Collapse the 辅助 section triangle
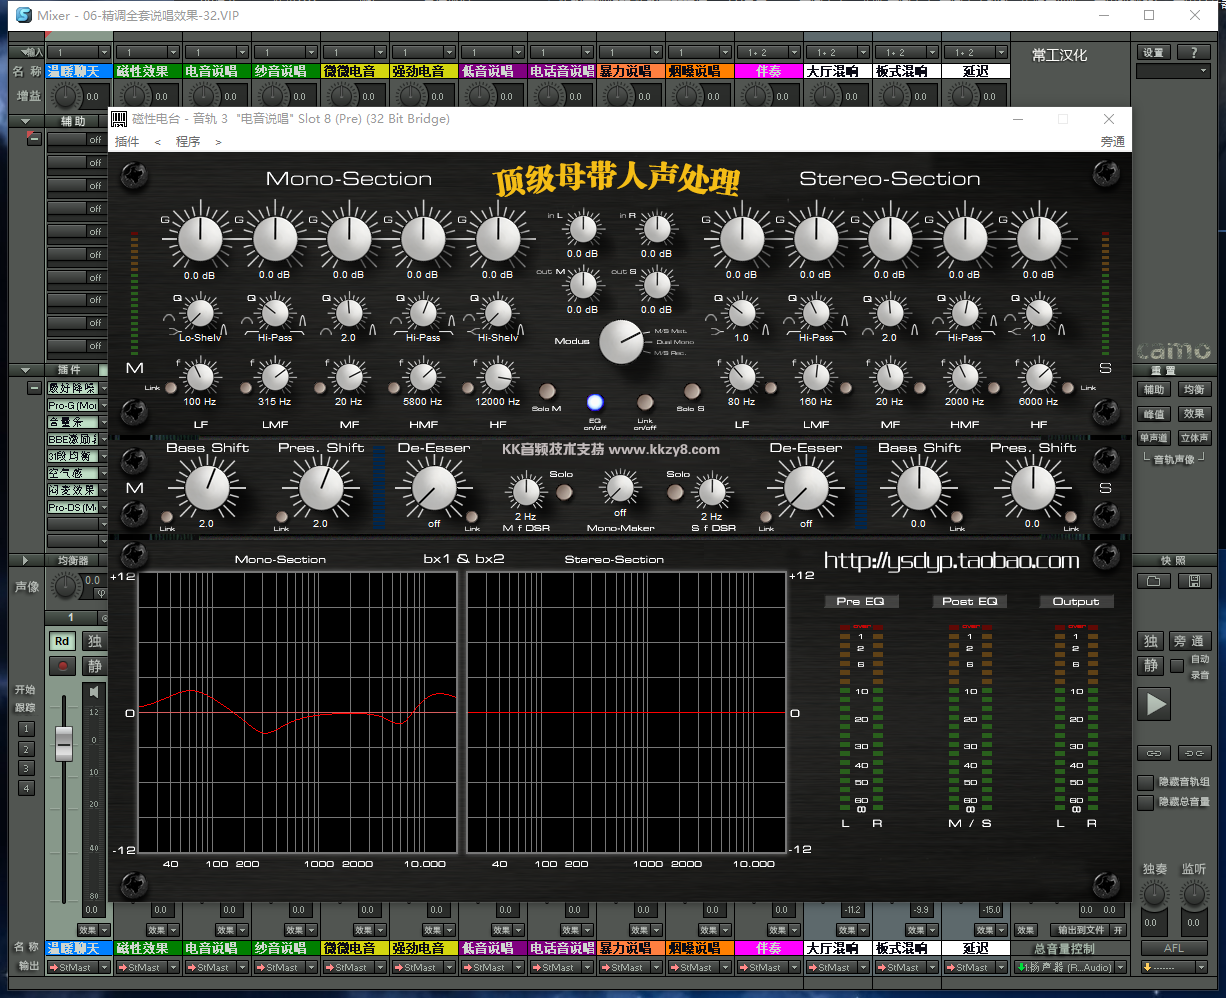This screenshot has width=1226, height=998. pos(25,121)
